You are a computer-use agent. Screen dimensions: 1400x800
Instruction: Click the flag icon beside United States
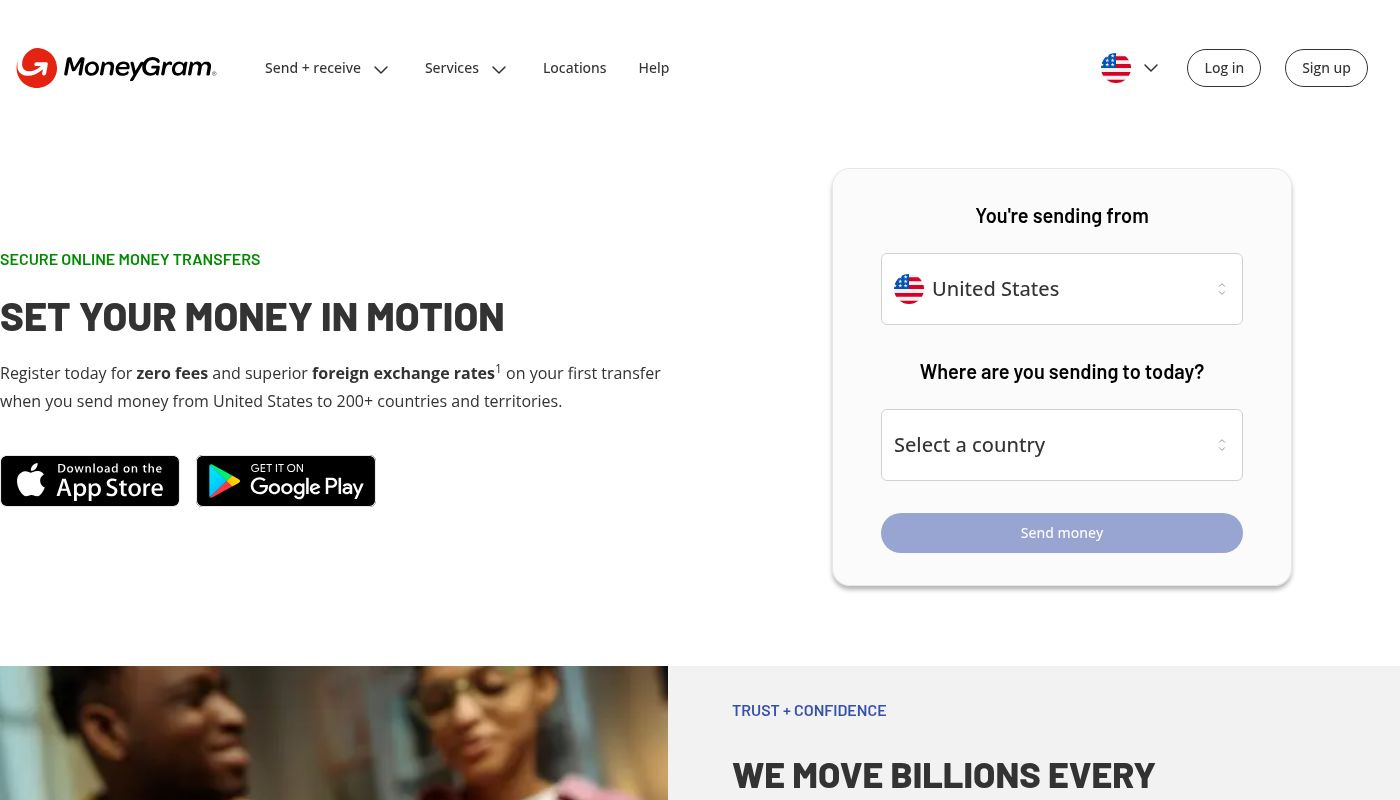click(909, 289)
